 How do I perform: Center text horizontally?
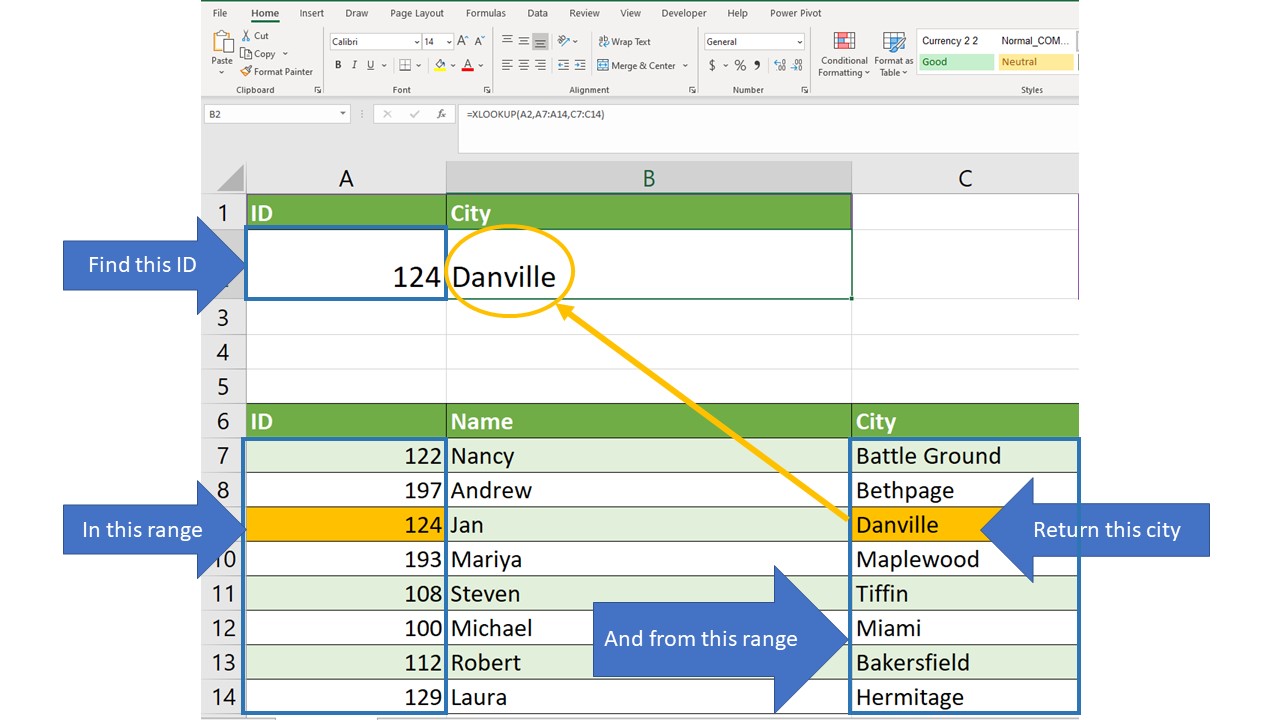(524, 65)
